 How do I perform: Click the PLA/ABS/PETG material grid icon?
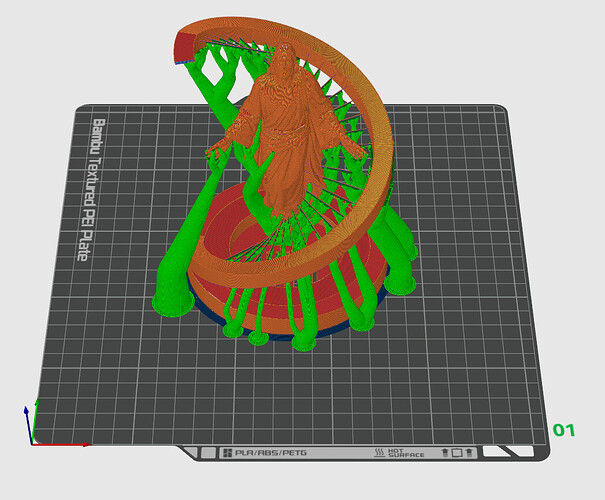(228, 453)
